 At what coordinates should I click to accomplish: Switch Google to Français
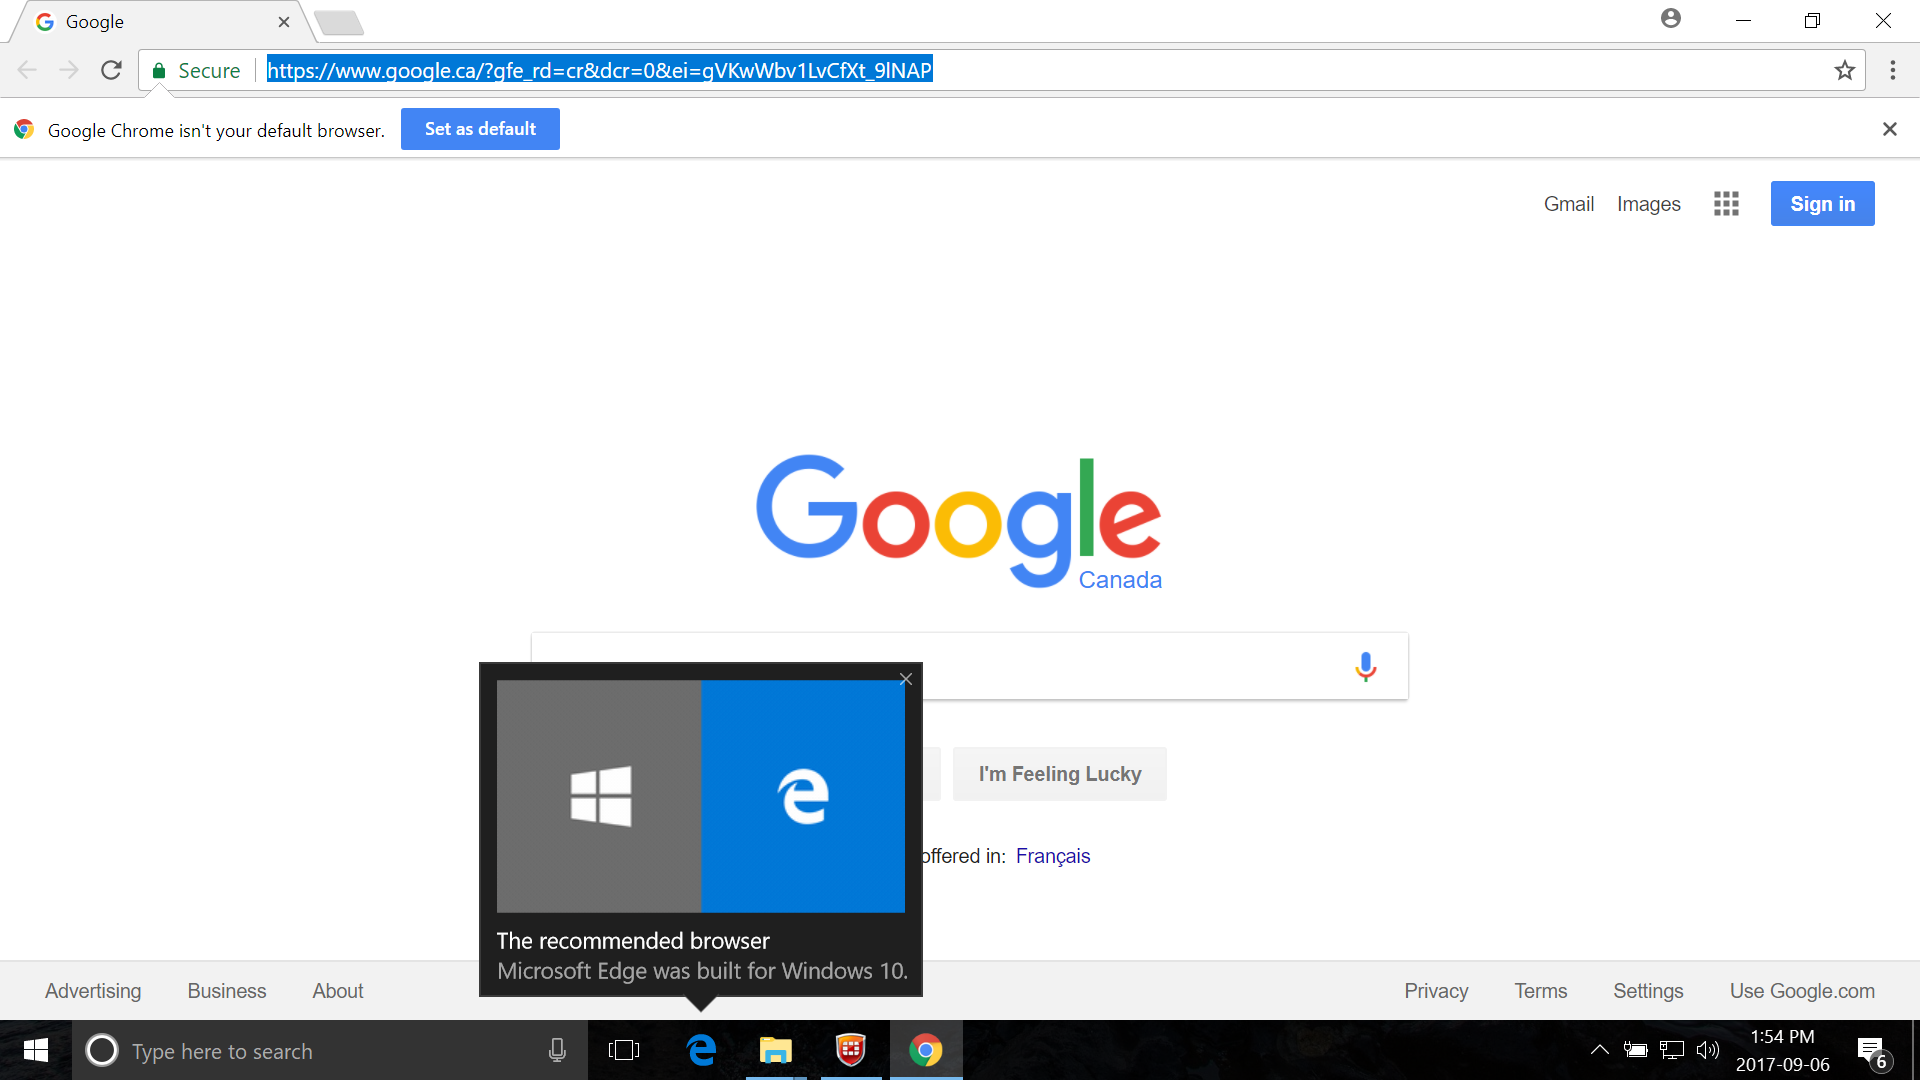[x=1053, y=856]
